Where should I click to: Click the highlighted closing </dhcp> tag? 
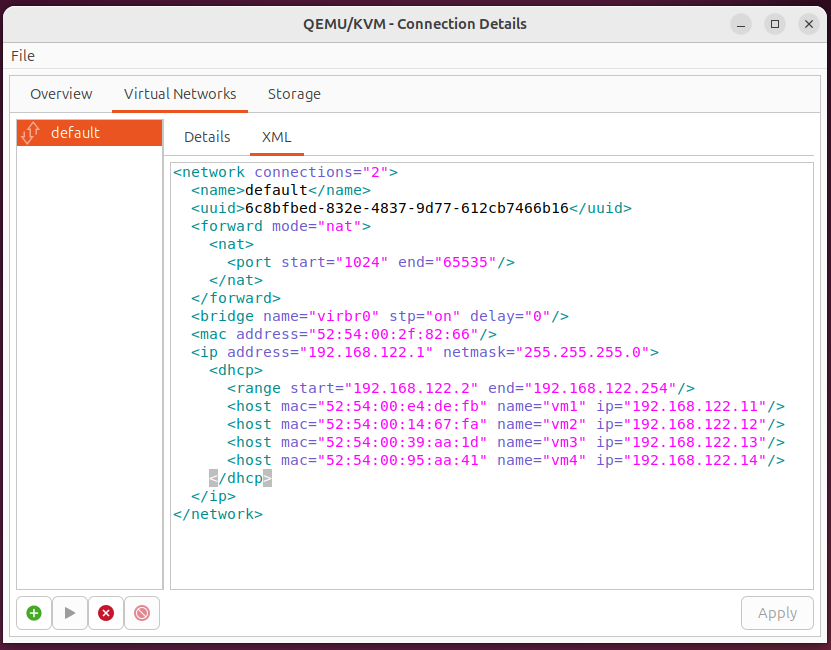[241, 479]
